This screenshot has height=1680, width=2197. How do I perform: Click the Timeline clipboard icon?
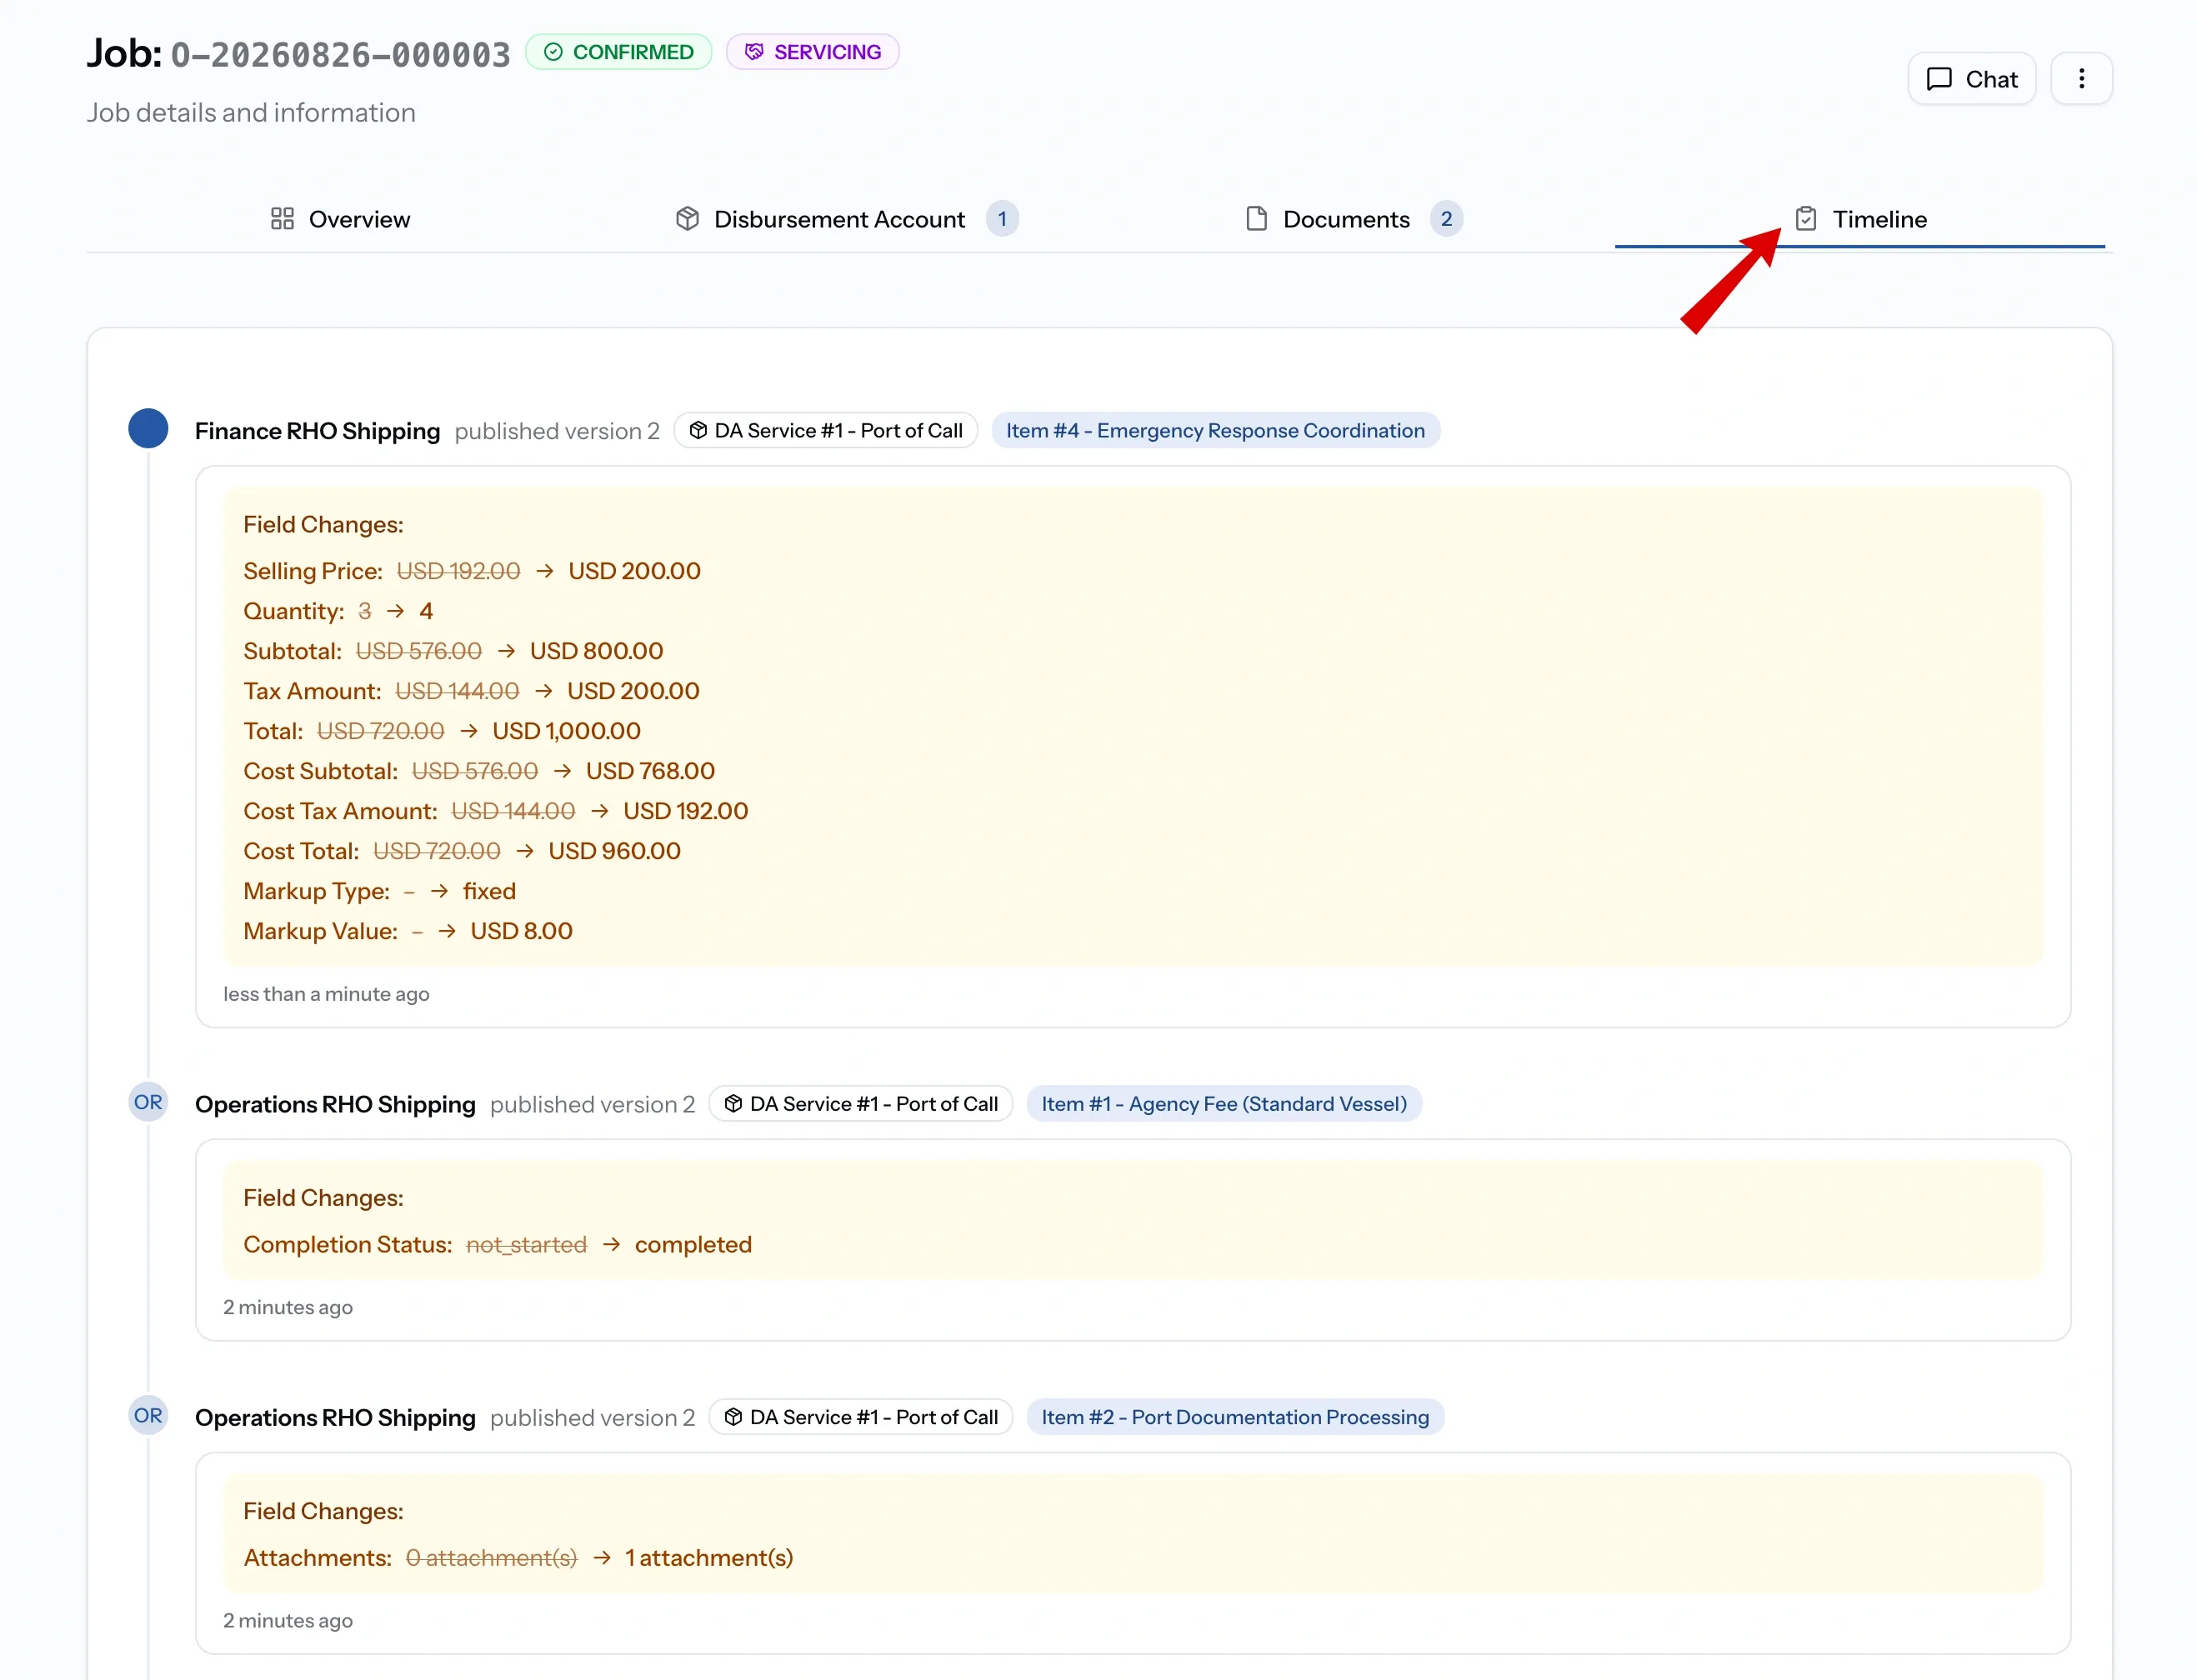pos(1806,219)
